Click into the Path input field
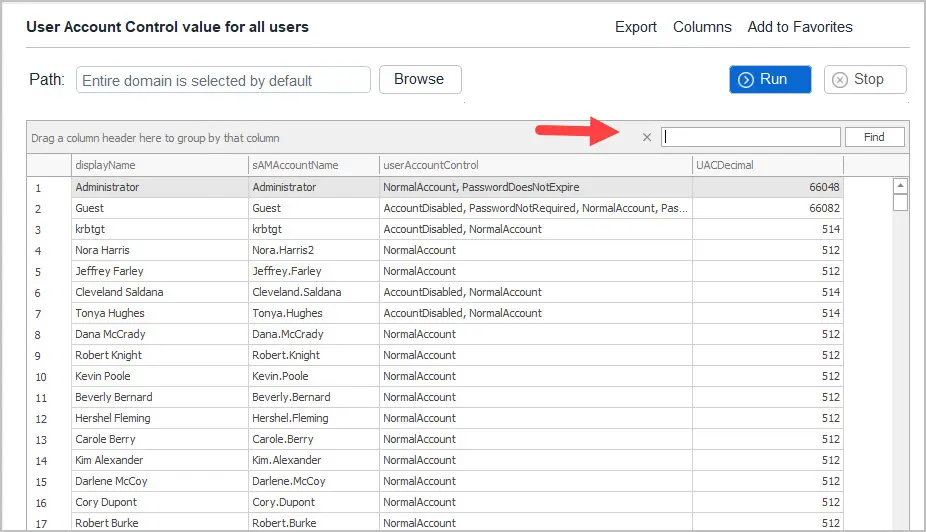The image size is (926, 532). tap(223, 80)
